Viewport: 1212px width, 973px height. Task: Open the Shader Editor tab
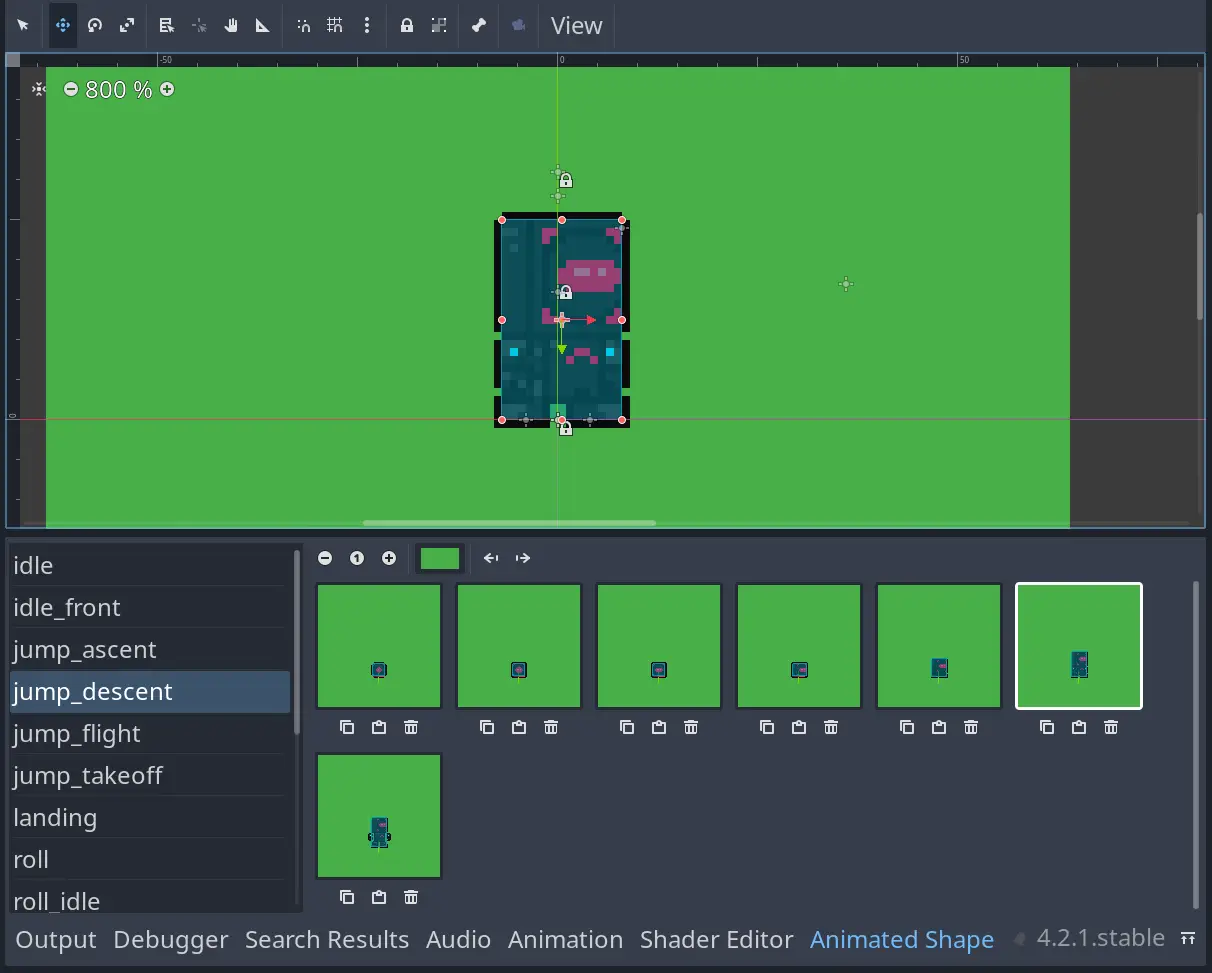click(717, 940)
